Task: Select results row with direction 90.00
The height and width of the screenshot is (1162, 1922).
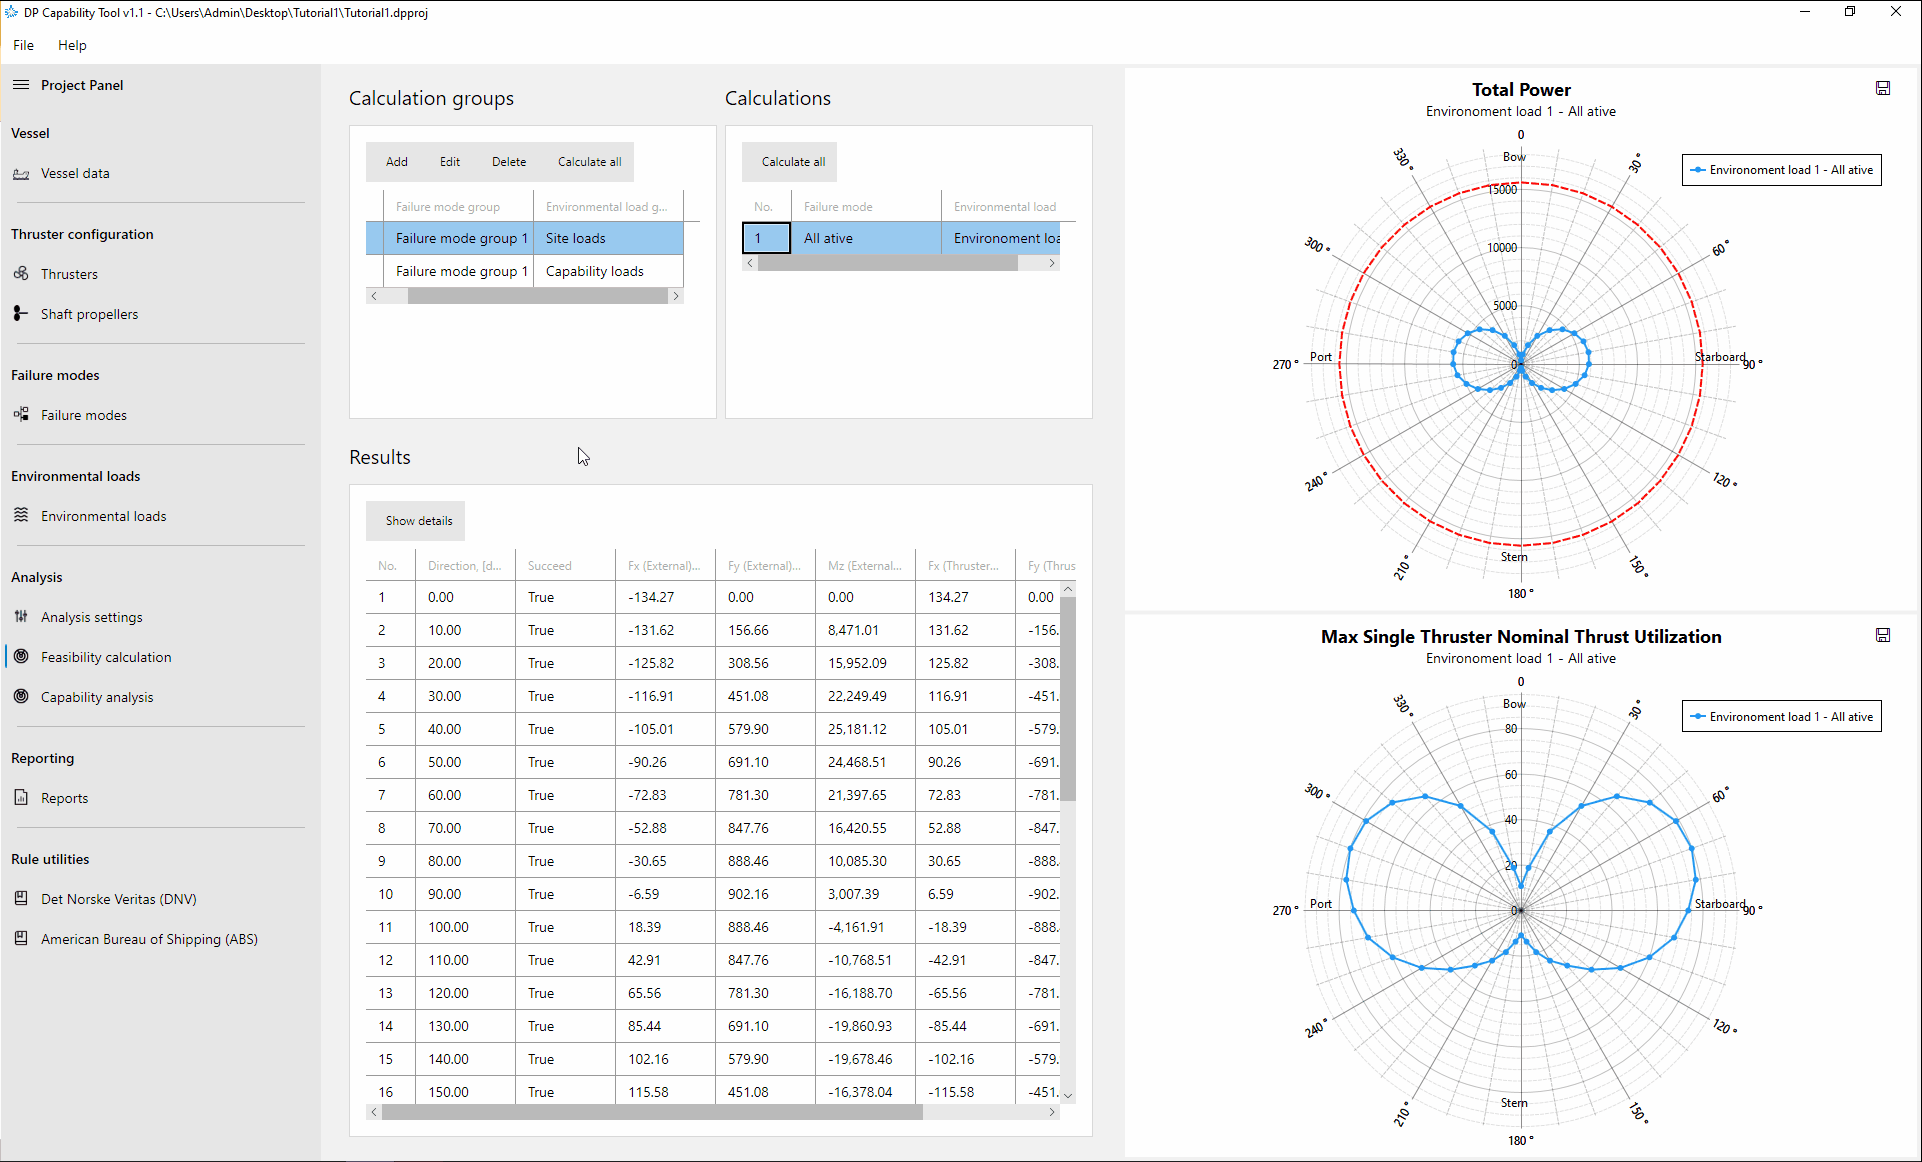Action: (x=713, y=894)
